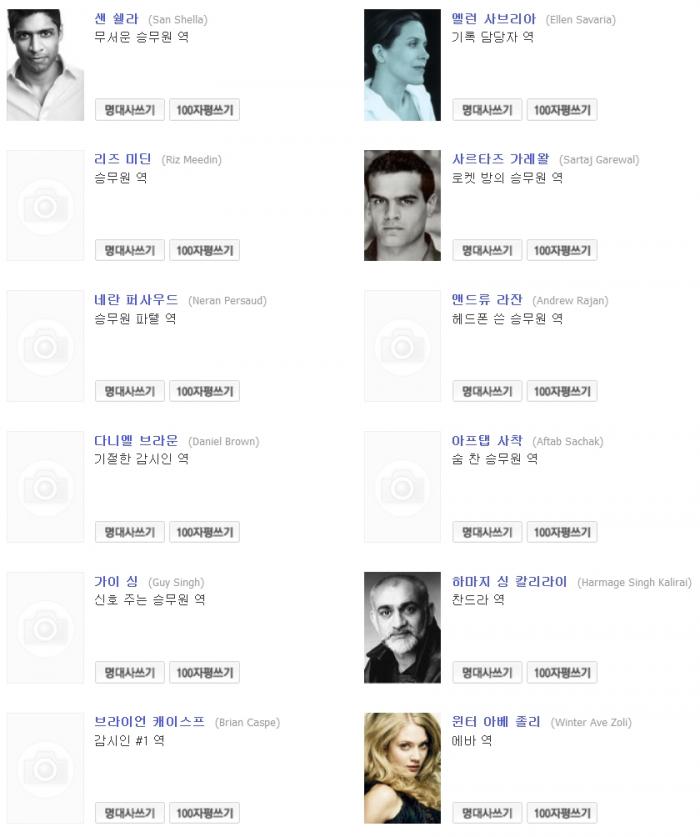Click 100자평쓰기 button under San Shella

[x=205, y=110]
